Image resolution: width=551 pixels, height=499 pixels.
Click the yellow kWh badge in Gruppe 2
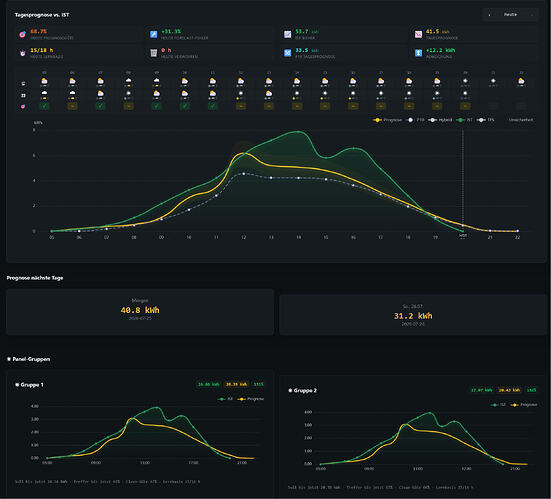pyautogui.click(x=510, y=390)
